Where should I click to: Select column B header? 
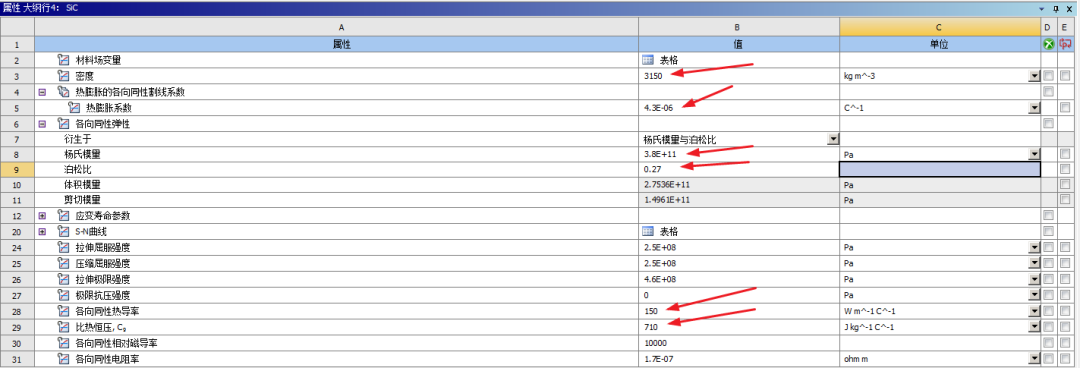[x=739, y=27]
